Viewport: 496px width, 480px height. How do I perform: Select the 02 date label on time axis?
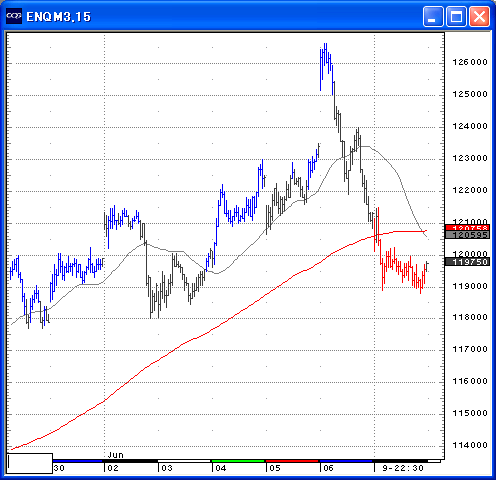113,468
